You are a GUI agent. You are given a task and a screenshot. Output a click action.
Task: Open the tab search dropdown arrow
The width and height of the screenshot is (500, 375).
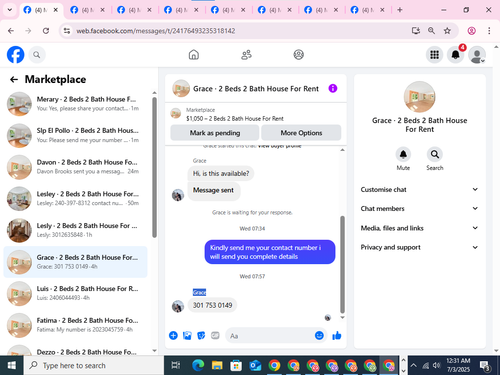click(x=10, y=10)
